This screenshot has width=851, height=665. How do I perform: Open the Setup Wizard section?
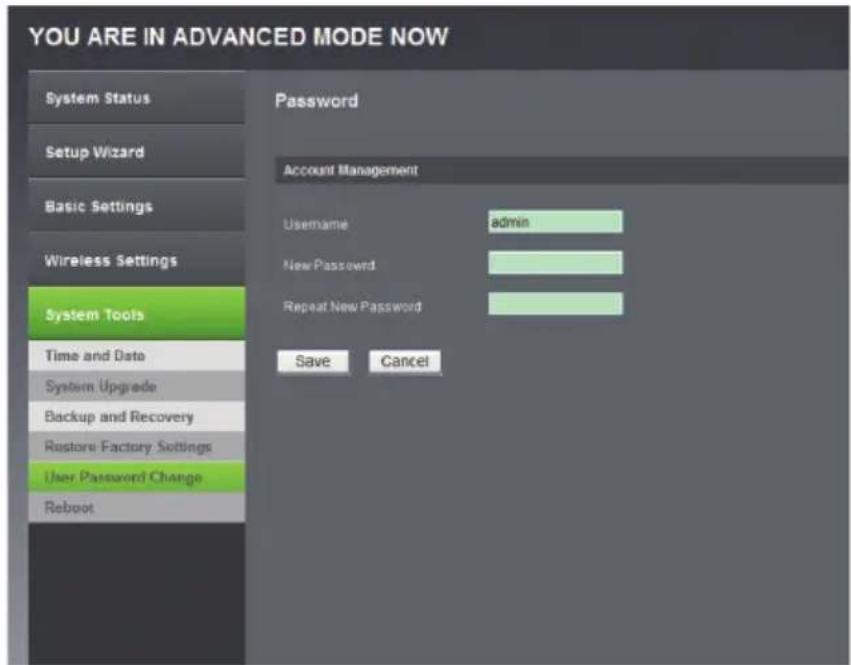[136, 152]
